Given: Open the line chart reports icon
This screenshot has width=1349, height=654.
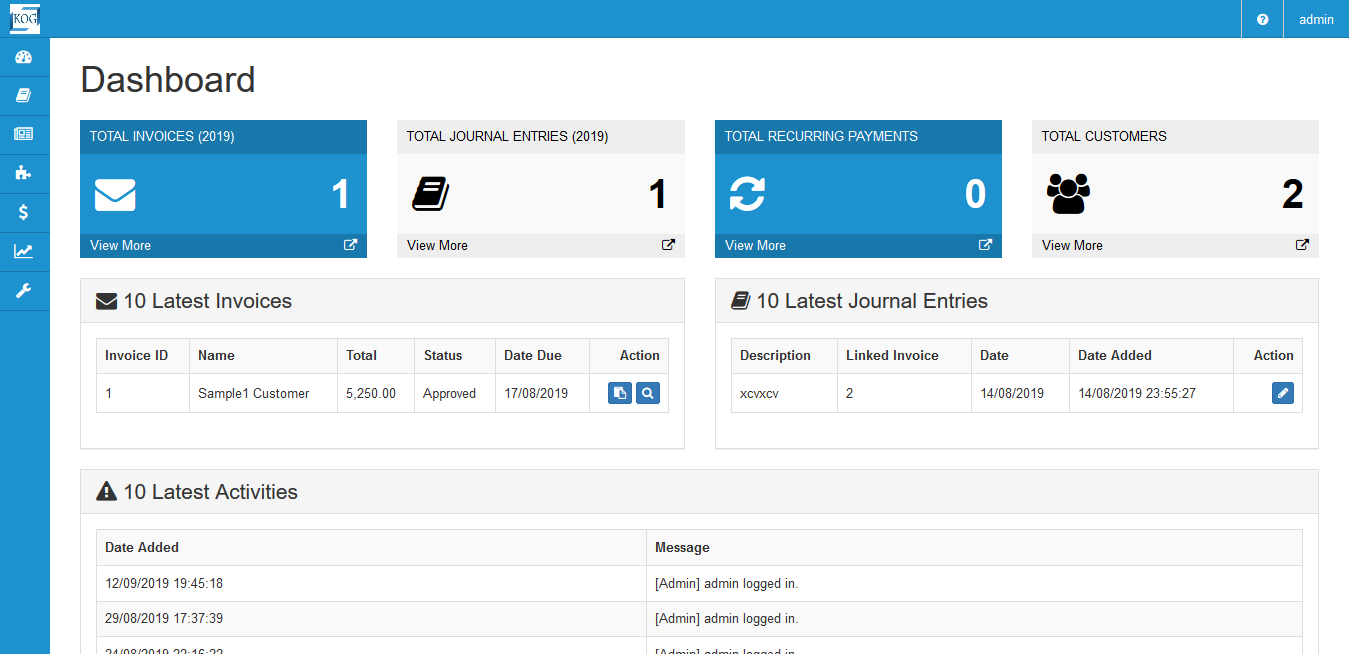Looking at the screenshot, I should [23, 251].
